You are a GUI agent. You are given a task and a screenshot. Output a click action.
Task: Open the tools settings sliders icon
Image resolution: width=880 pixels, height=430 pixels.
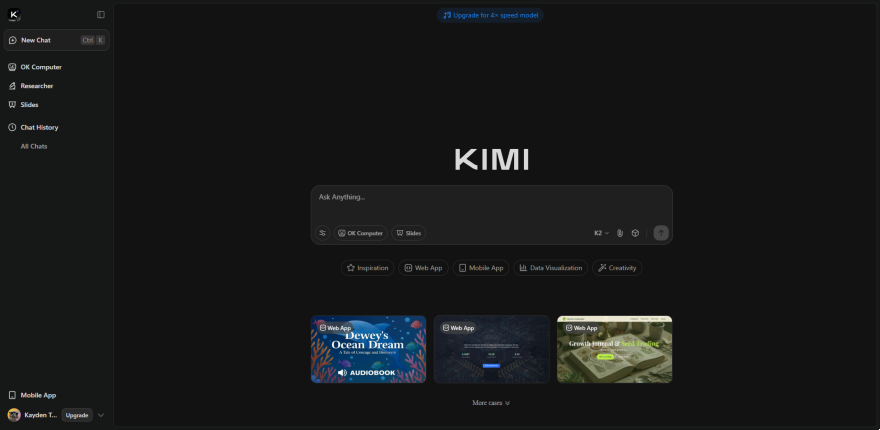point(322,233)
